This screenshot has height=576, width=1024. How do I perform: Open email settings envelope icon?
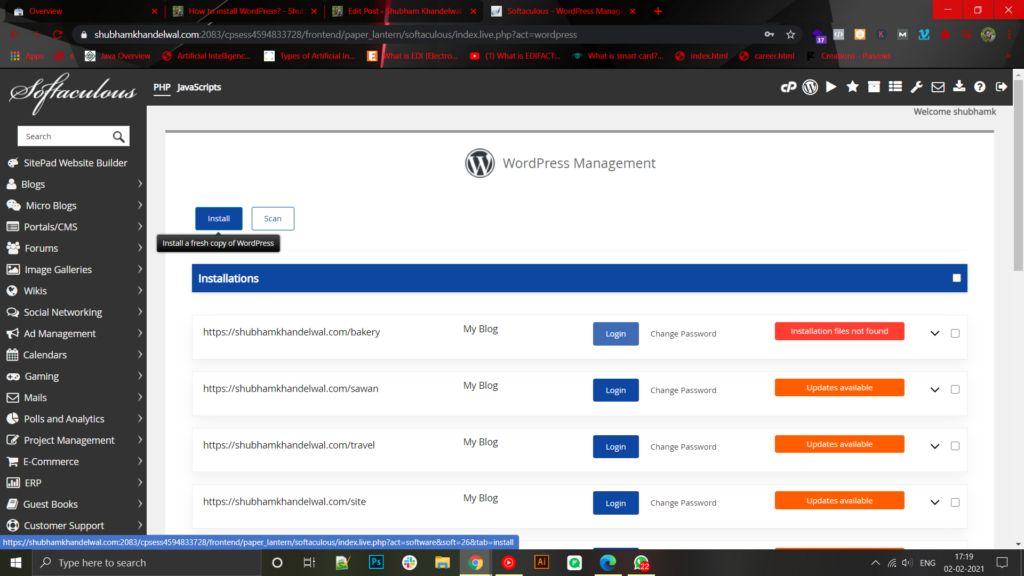point(938,87)
